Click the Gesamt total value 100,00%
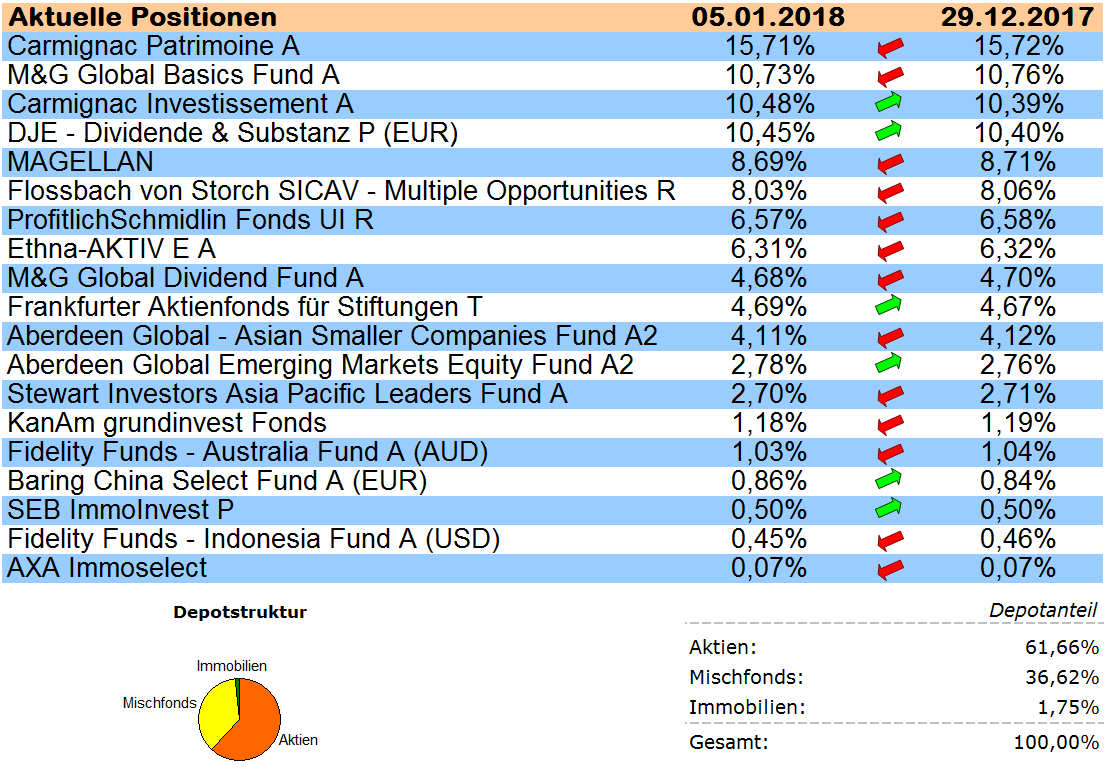 click(x=1064, y=743)
